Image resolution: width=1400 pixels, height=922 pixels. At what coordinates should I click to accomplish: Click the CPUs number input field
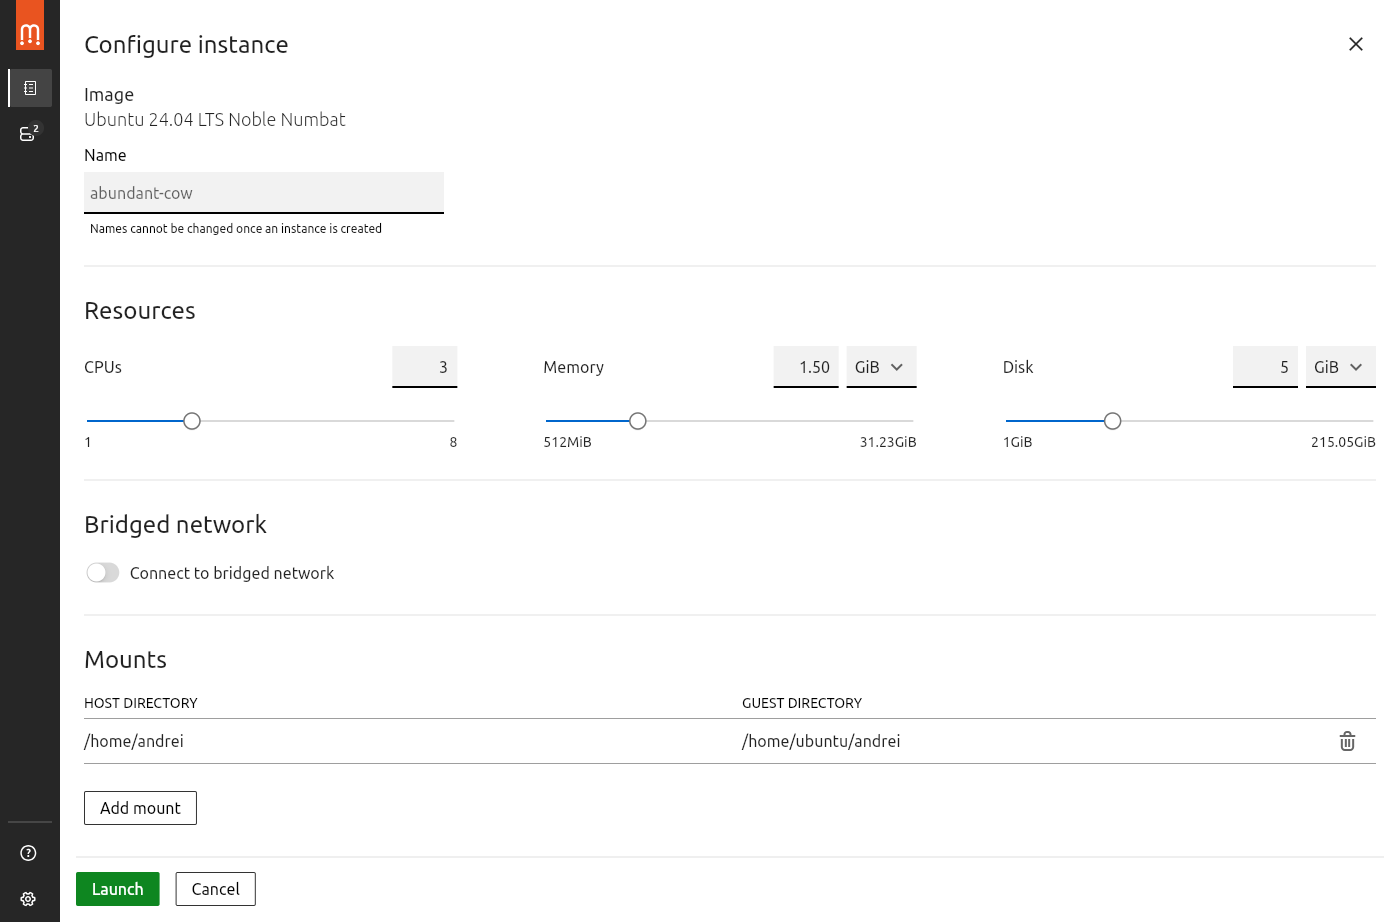click(424, 367)
